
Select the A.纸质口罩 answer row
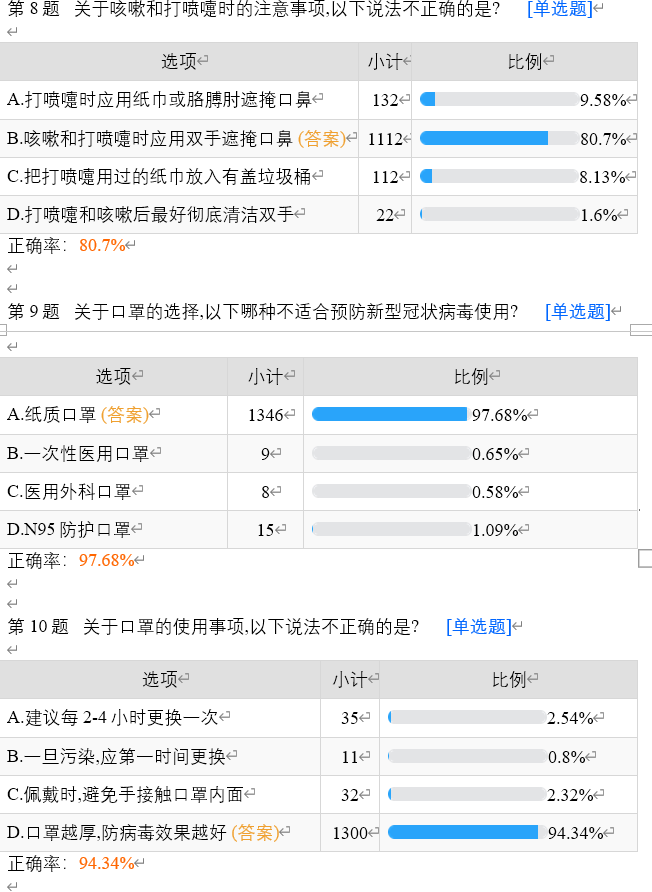[x=76, y=415]
